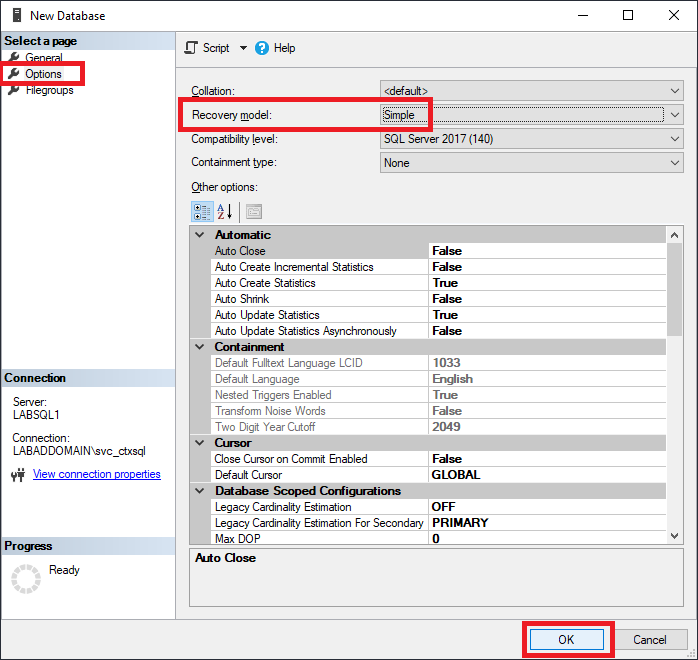Select the General page
Screen dimensions: 698x660
[x=43, y=58]
